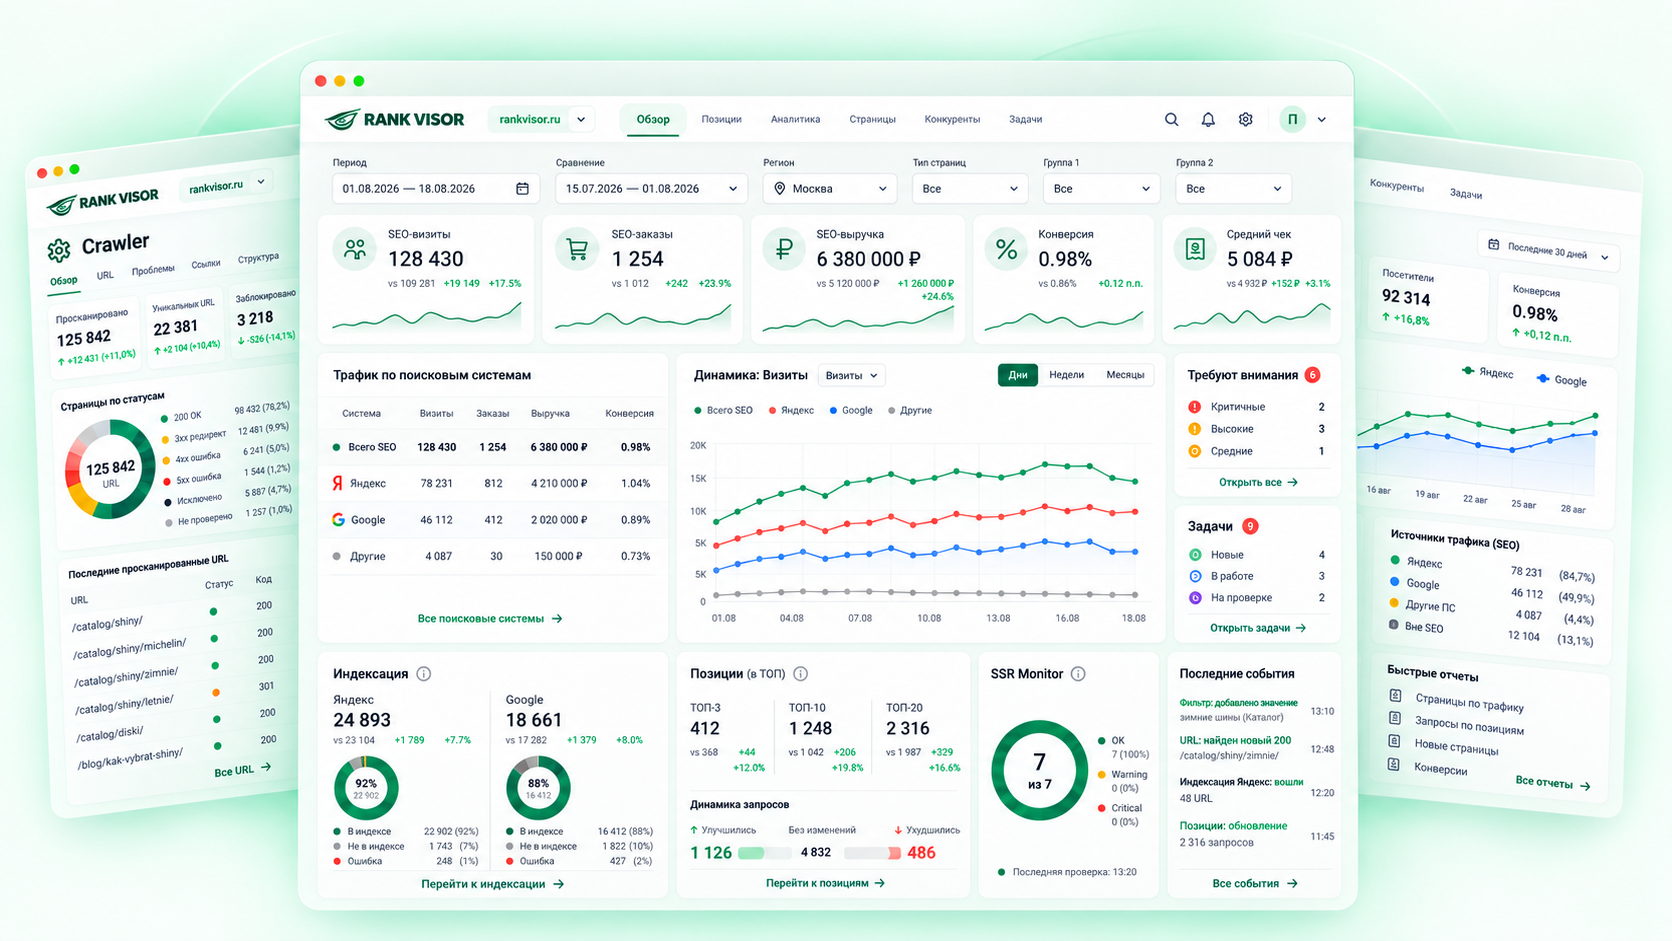Viewport: 1672px width, 941px height.
Task: Click Открыть все link in Требуют внимания
Action: 1258,482
